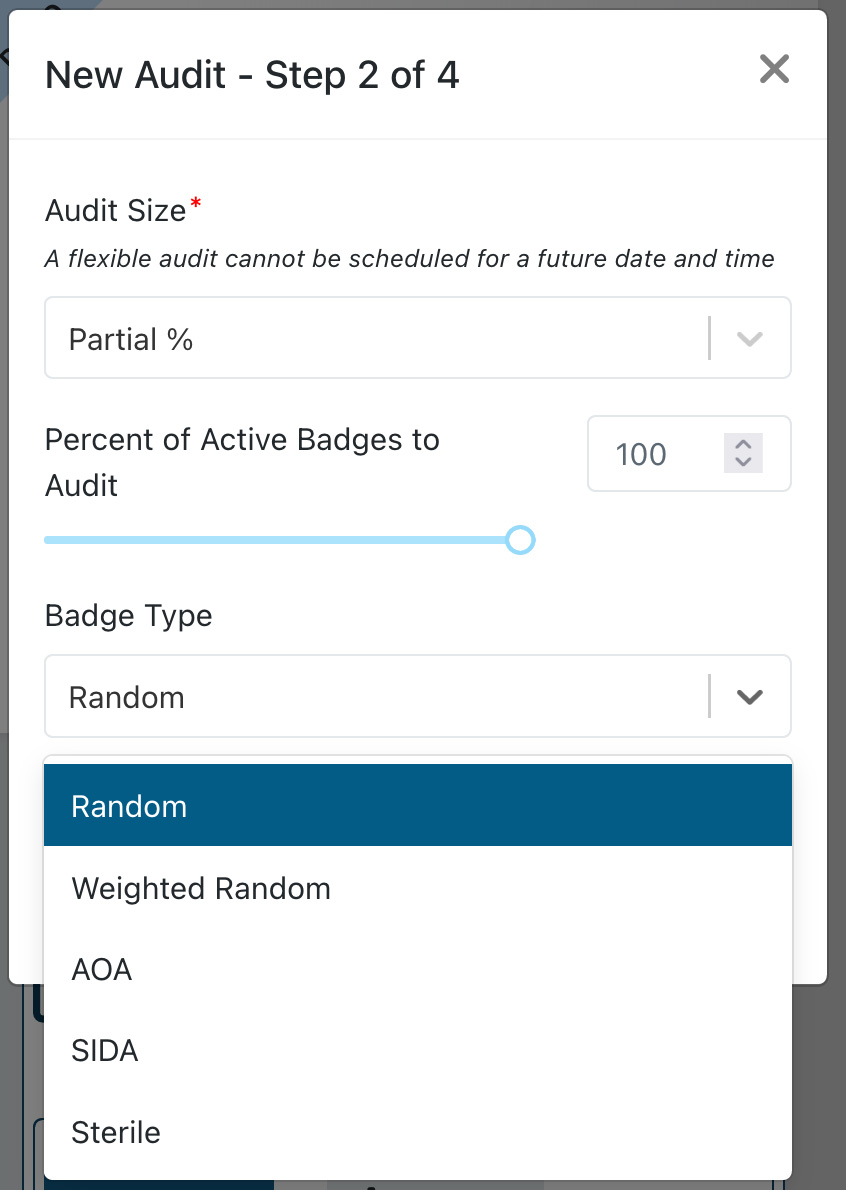Select AOA from the badge type list

(x=102, y=969)
